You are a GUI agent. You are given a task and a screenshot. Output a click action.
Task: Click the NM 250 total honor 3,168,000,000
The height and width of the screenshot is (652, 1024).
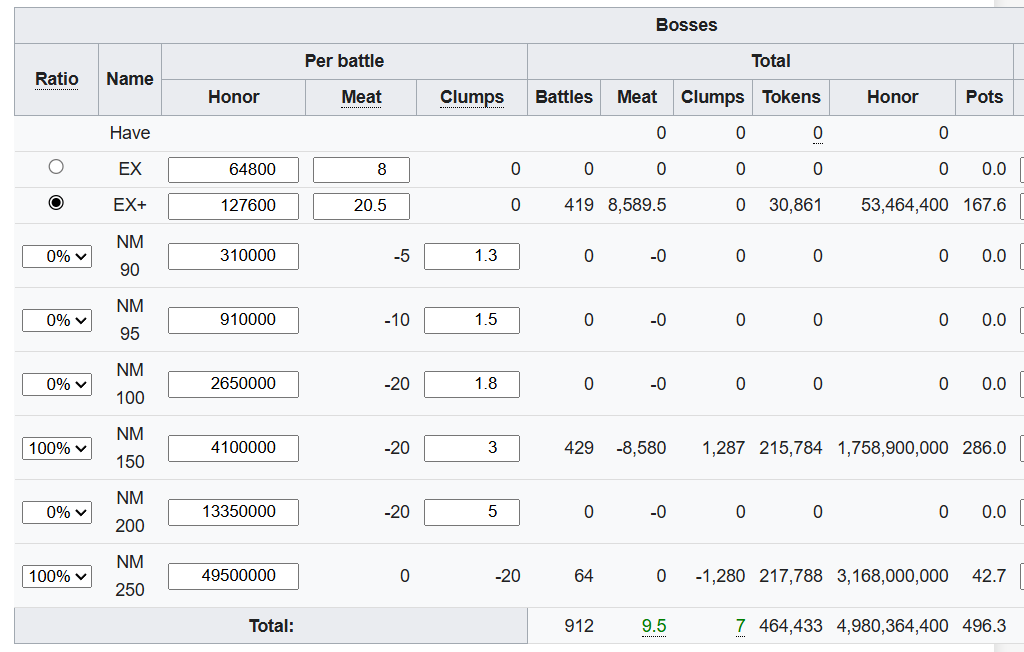pos(892,576)
